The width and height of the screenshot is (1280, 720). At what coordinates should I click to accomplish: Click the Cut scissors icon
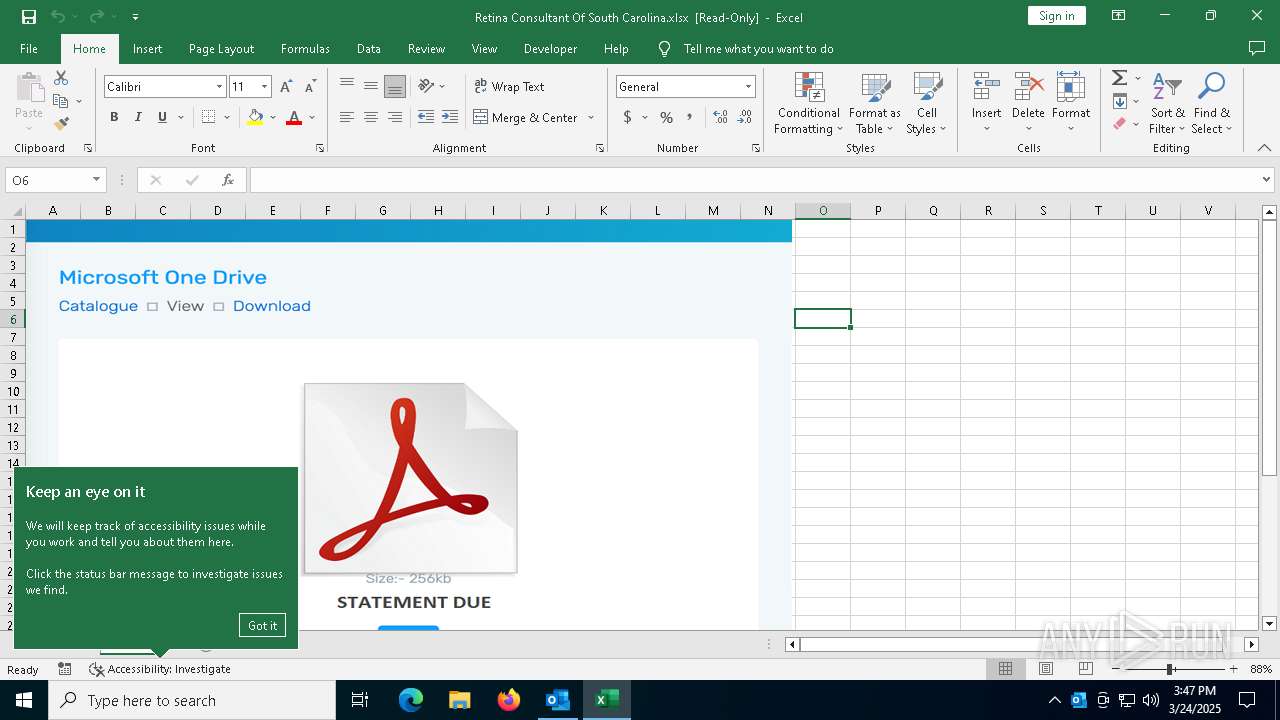[61, 78]
